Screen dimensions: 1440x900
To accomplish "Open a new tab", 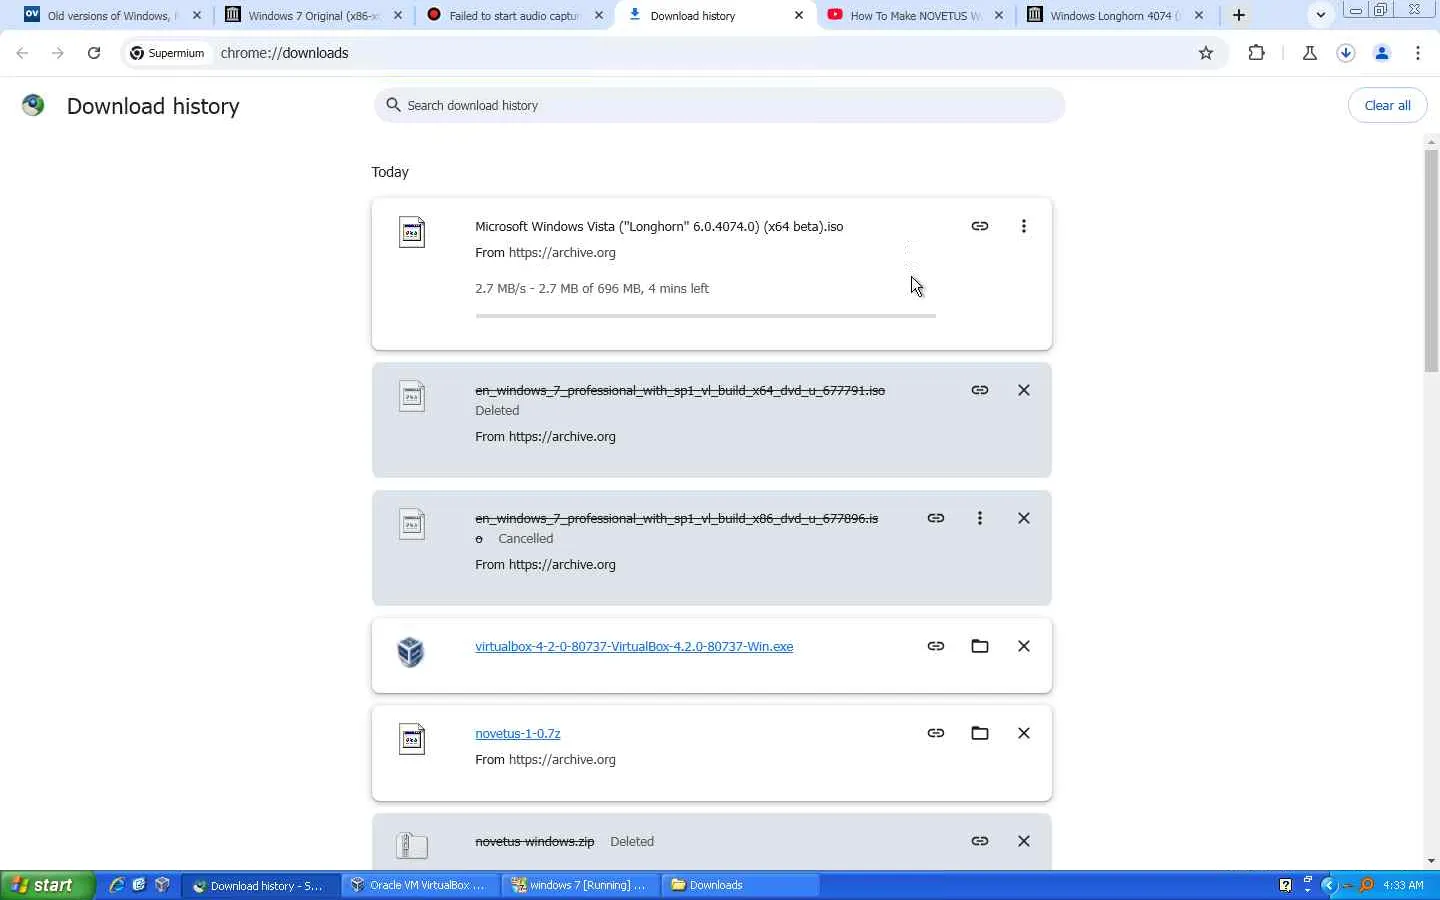I will pos(1239,15).
